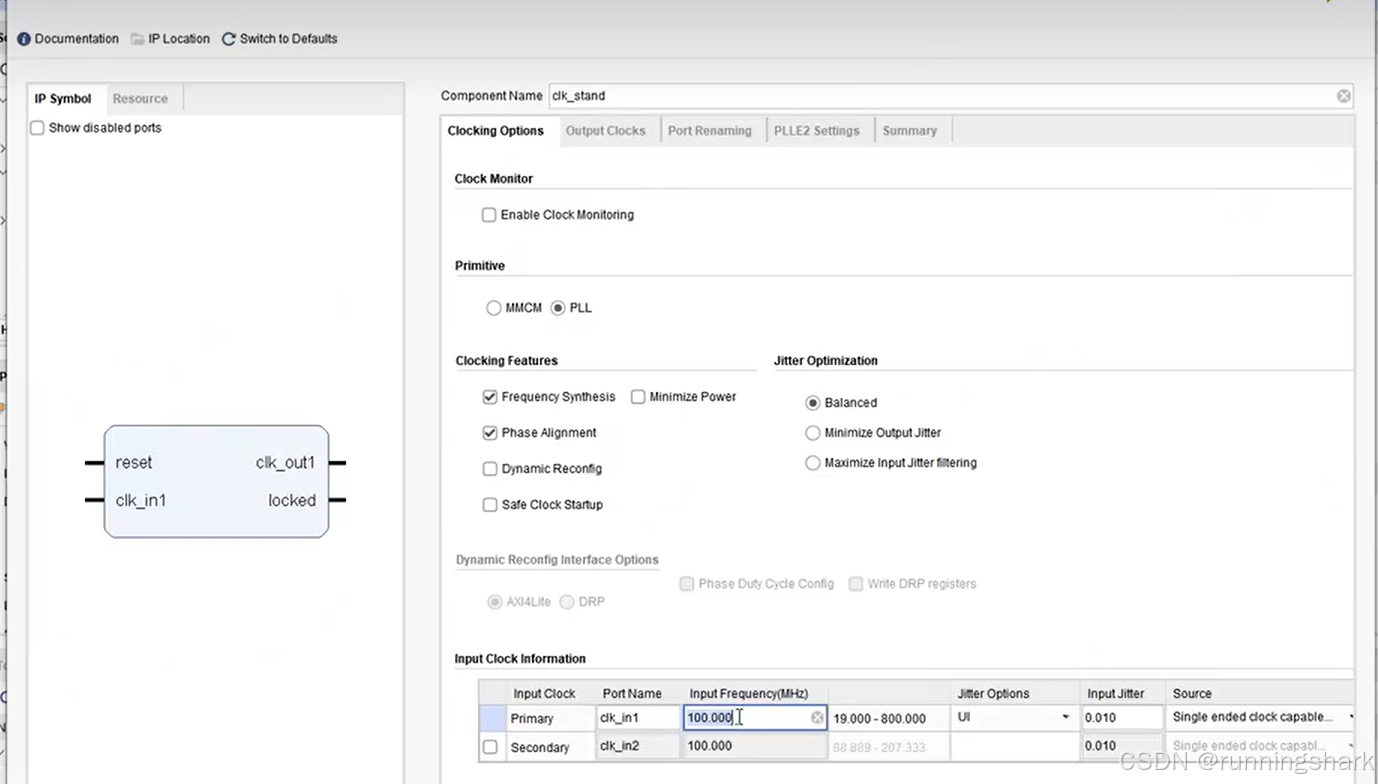Image resolution: width=1378 pixels, height=784 pixels.
Task: Click the IP Location folder icon
Action: pos(138,39)
